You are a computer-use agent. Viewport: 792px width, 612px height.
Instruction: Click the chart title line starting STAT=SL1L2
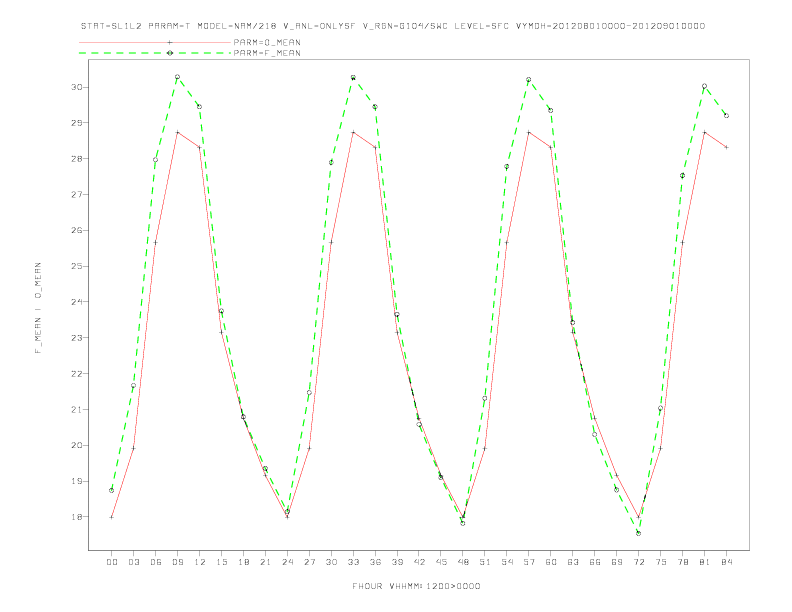pyautogui.click(x=392, y=26)
